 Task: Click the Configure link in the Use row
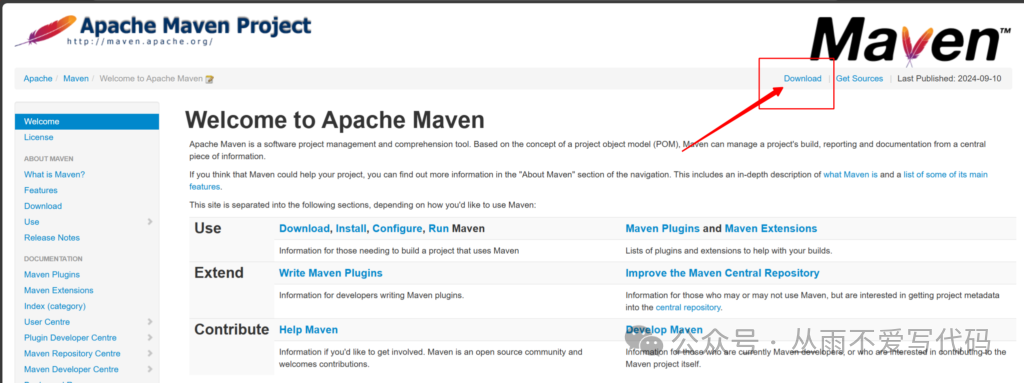[x=398, y=229]
